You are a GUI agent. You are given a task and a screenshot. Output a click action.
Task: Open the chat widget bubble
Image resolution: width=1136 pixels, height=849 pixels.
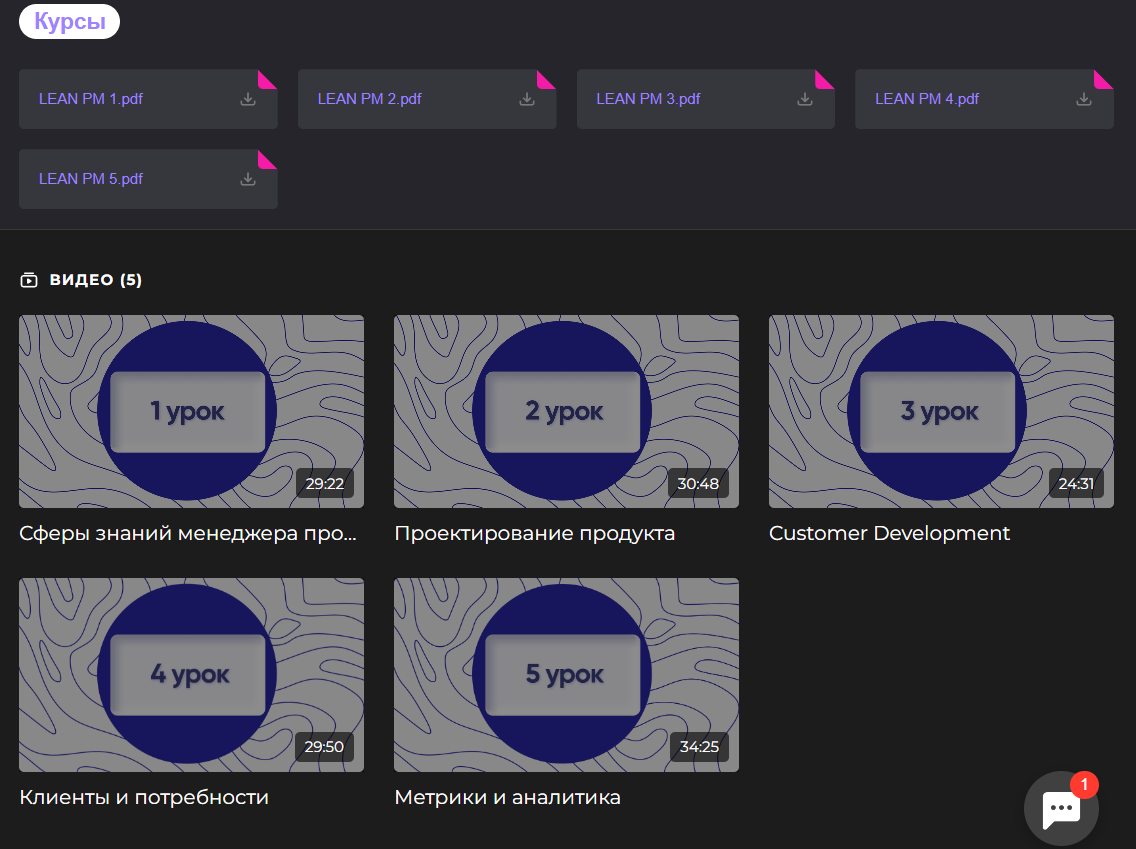(1061, 809)
